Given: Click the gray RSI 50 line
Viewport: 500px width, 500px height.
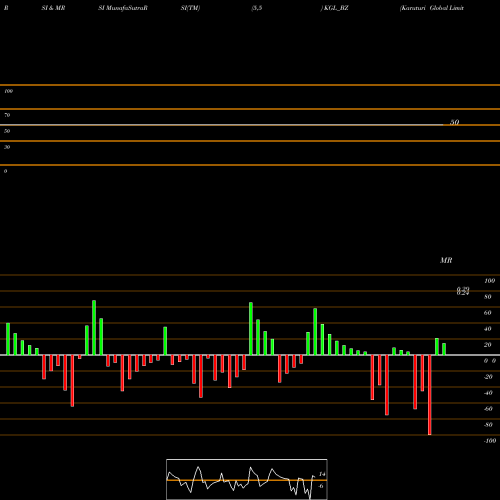Looking at the screenshot, I should click(222, 125).
